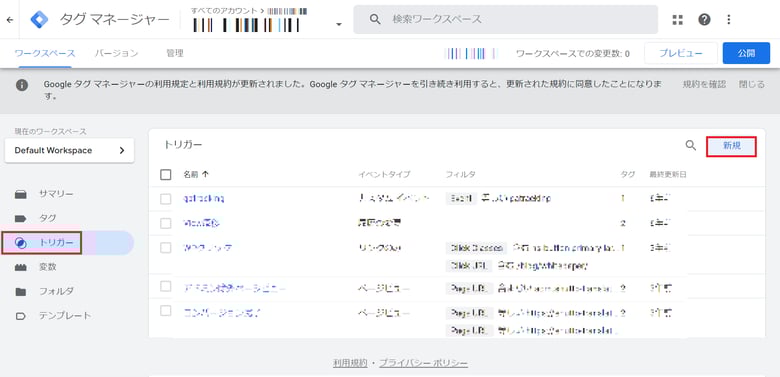Click the Click URL filter chip

click(x=469, y=266)
